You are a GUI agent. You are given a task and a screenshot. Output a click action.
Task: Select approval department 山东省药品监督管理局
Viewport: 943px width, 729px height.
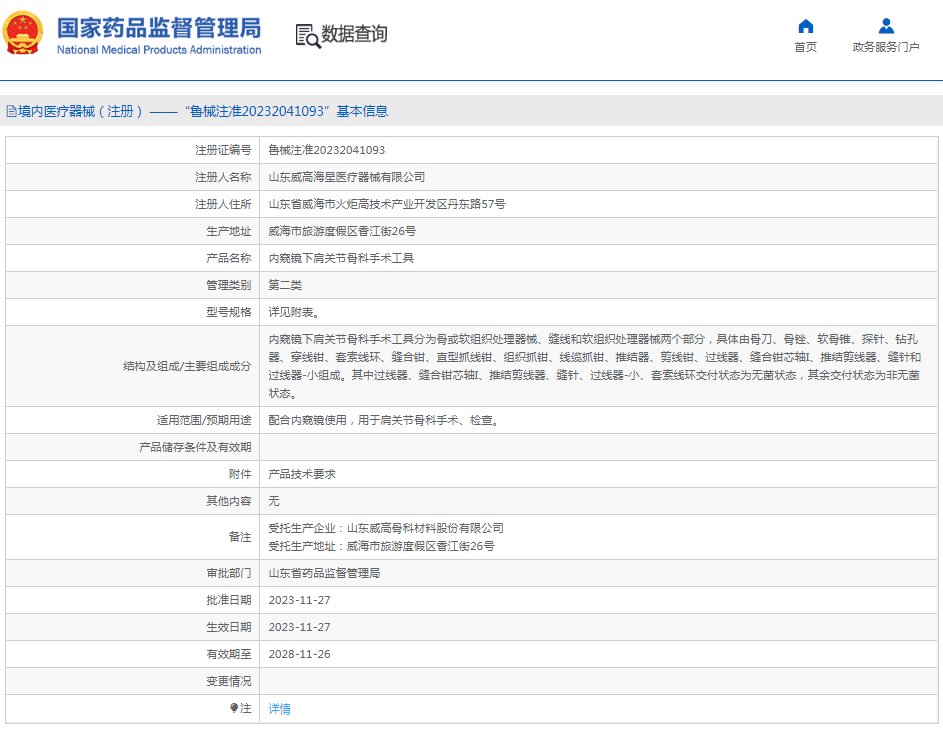coord(324,573)
